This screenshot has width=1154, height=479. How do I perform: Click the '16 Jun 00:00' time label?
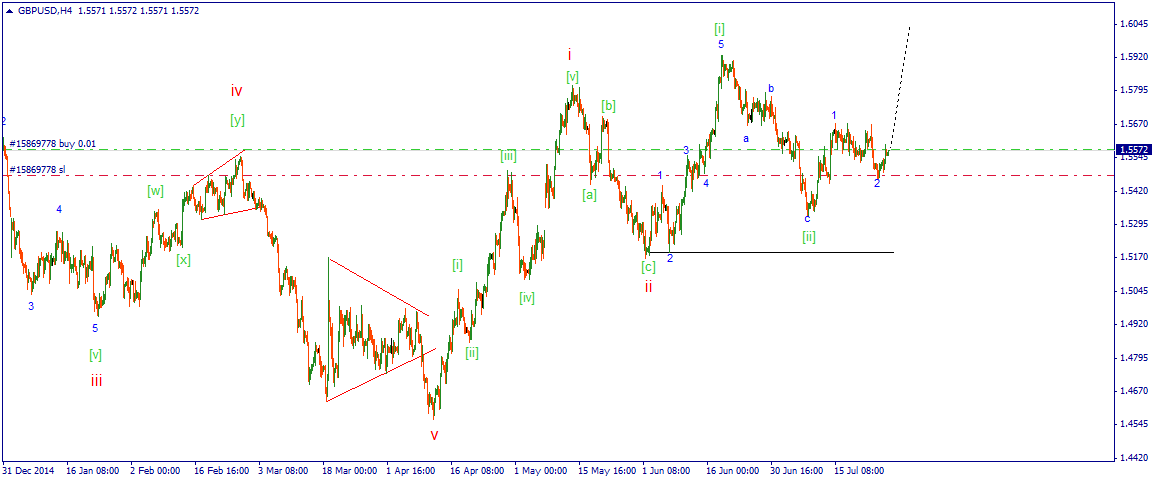pos(734,469)
